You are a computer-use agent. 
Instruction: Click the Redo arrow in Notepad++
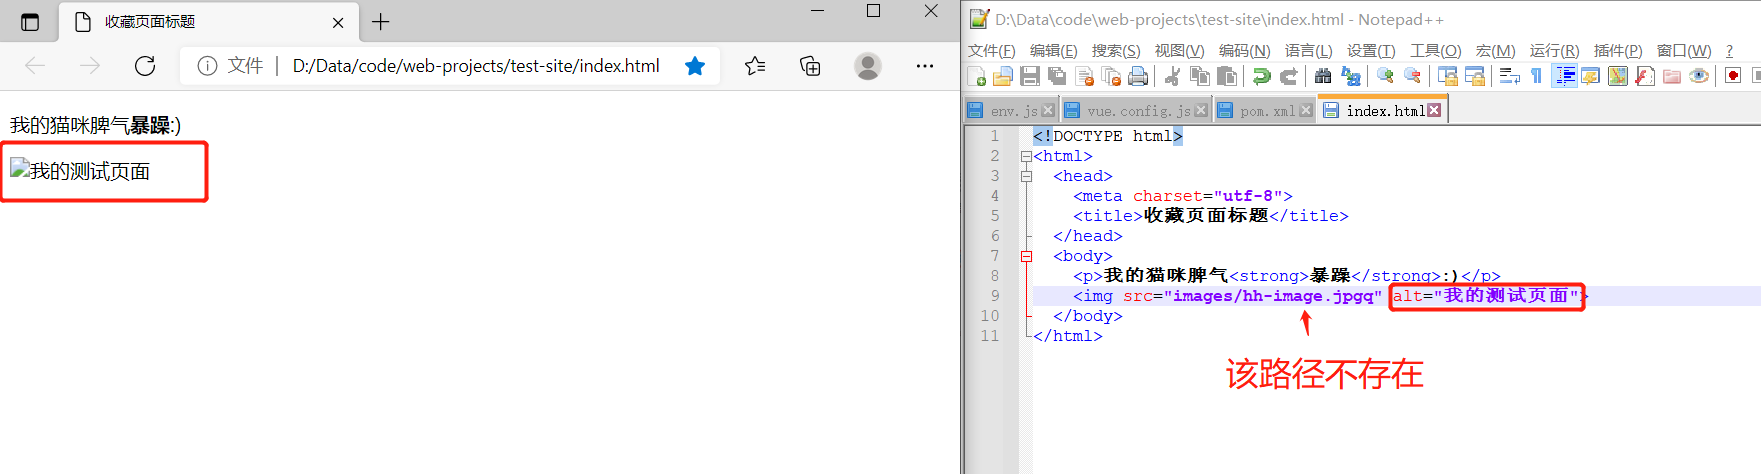point(1289,76)
